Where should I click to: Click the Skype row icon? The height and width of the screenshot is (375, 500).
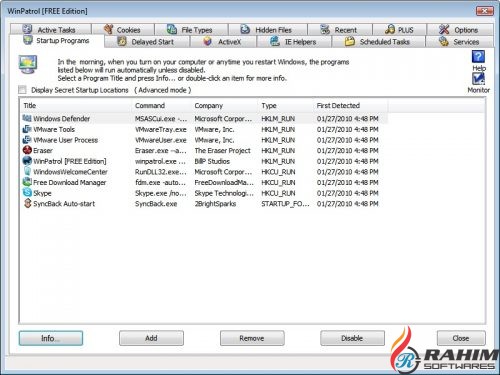27,193
